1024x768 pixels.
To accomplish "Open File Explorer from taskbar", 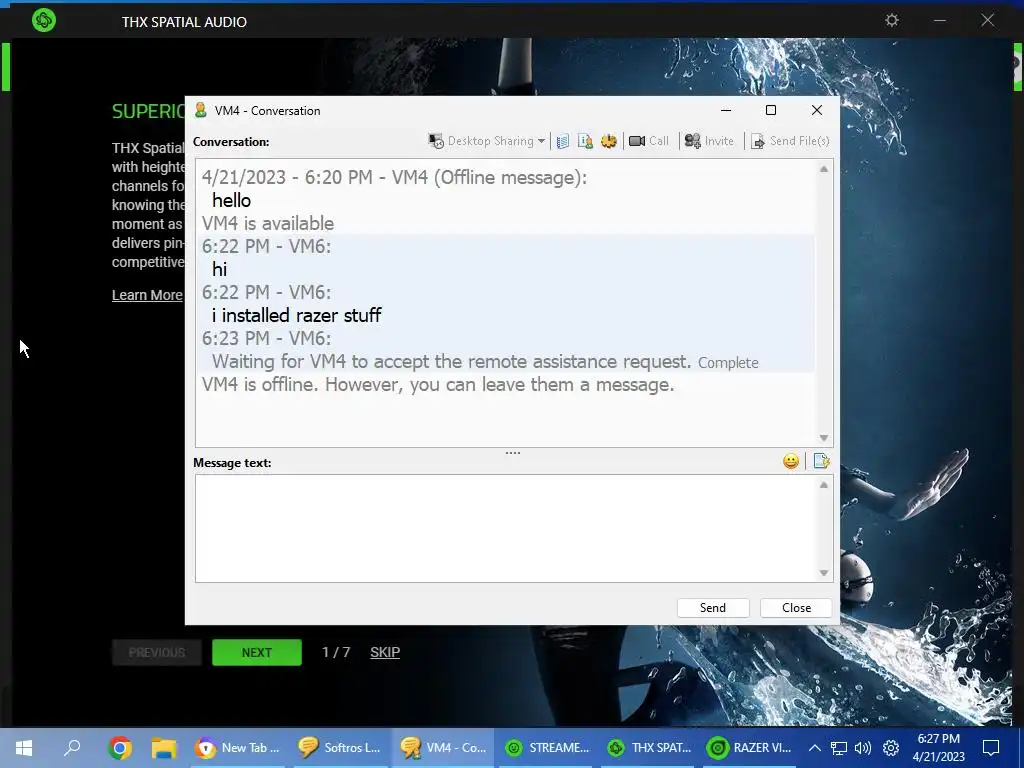I will (164, 748).
